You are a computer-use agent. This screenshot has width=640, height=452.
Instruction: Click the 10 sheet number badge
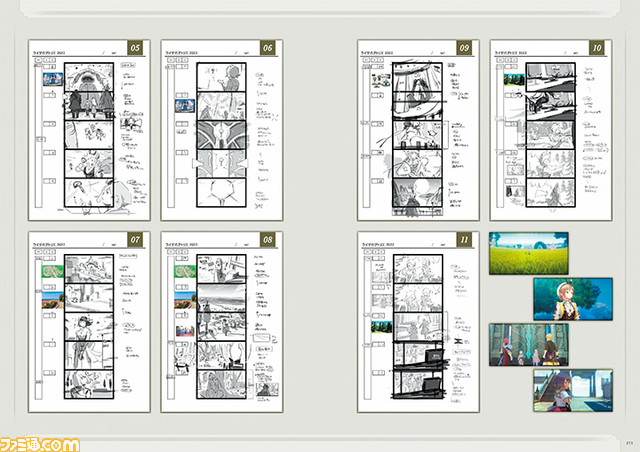tap(596, 48)
